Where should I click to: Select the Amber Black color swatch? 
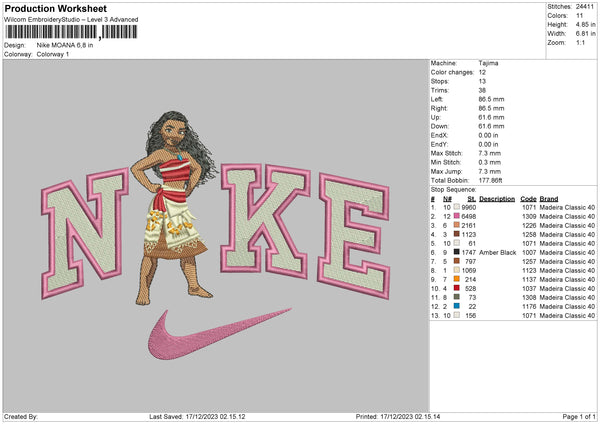click(456, 254)
